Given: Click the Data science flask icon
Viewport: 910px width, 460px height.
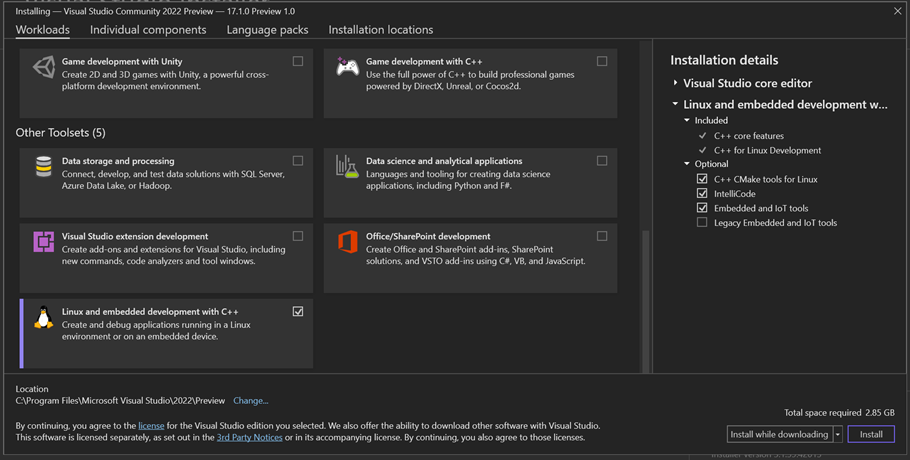Looking at the screenshot, I should [347, 167].
